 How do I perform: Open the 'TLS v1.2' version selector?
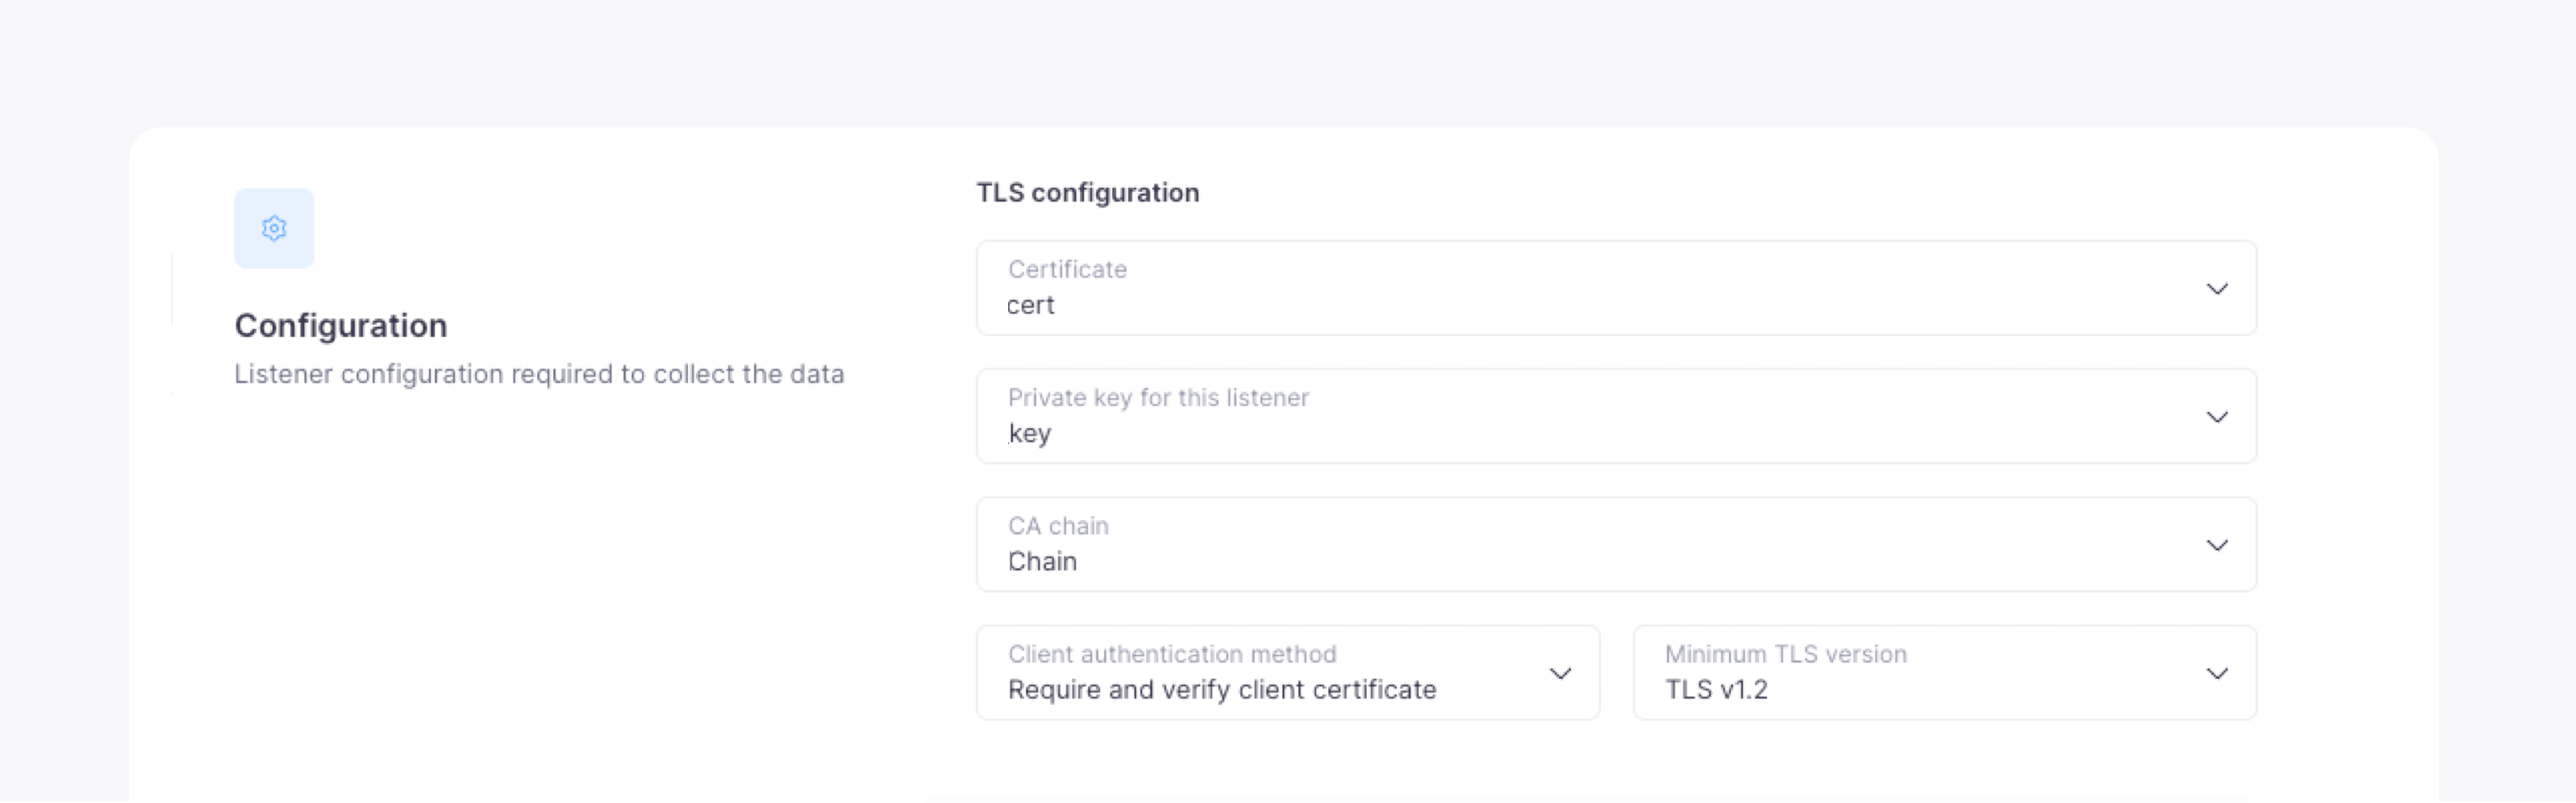point(1716,690)
